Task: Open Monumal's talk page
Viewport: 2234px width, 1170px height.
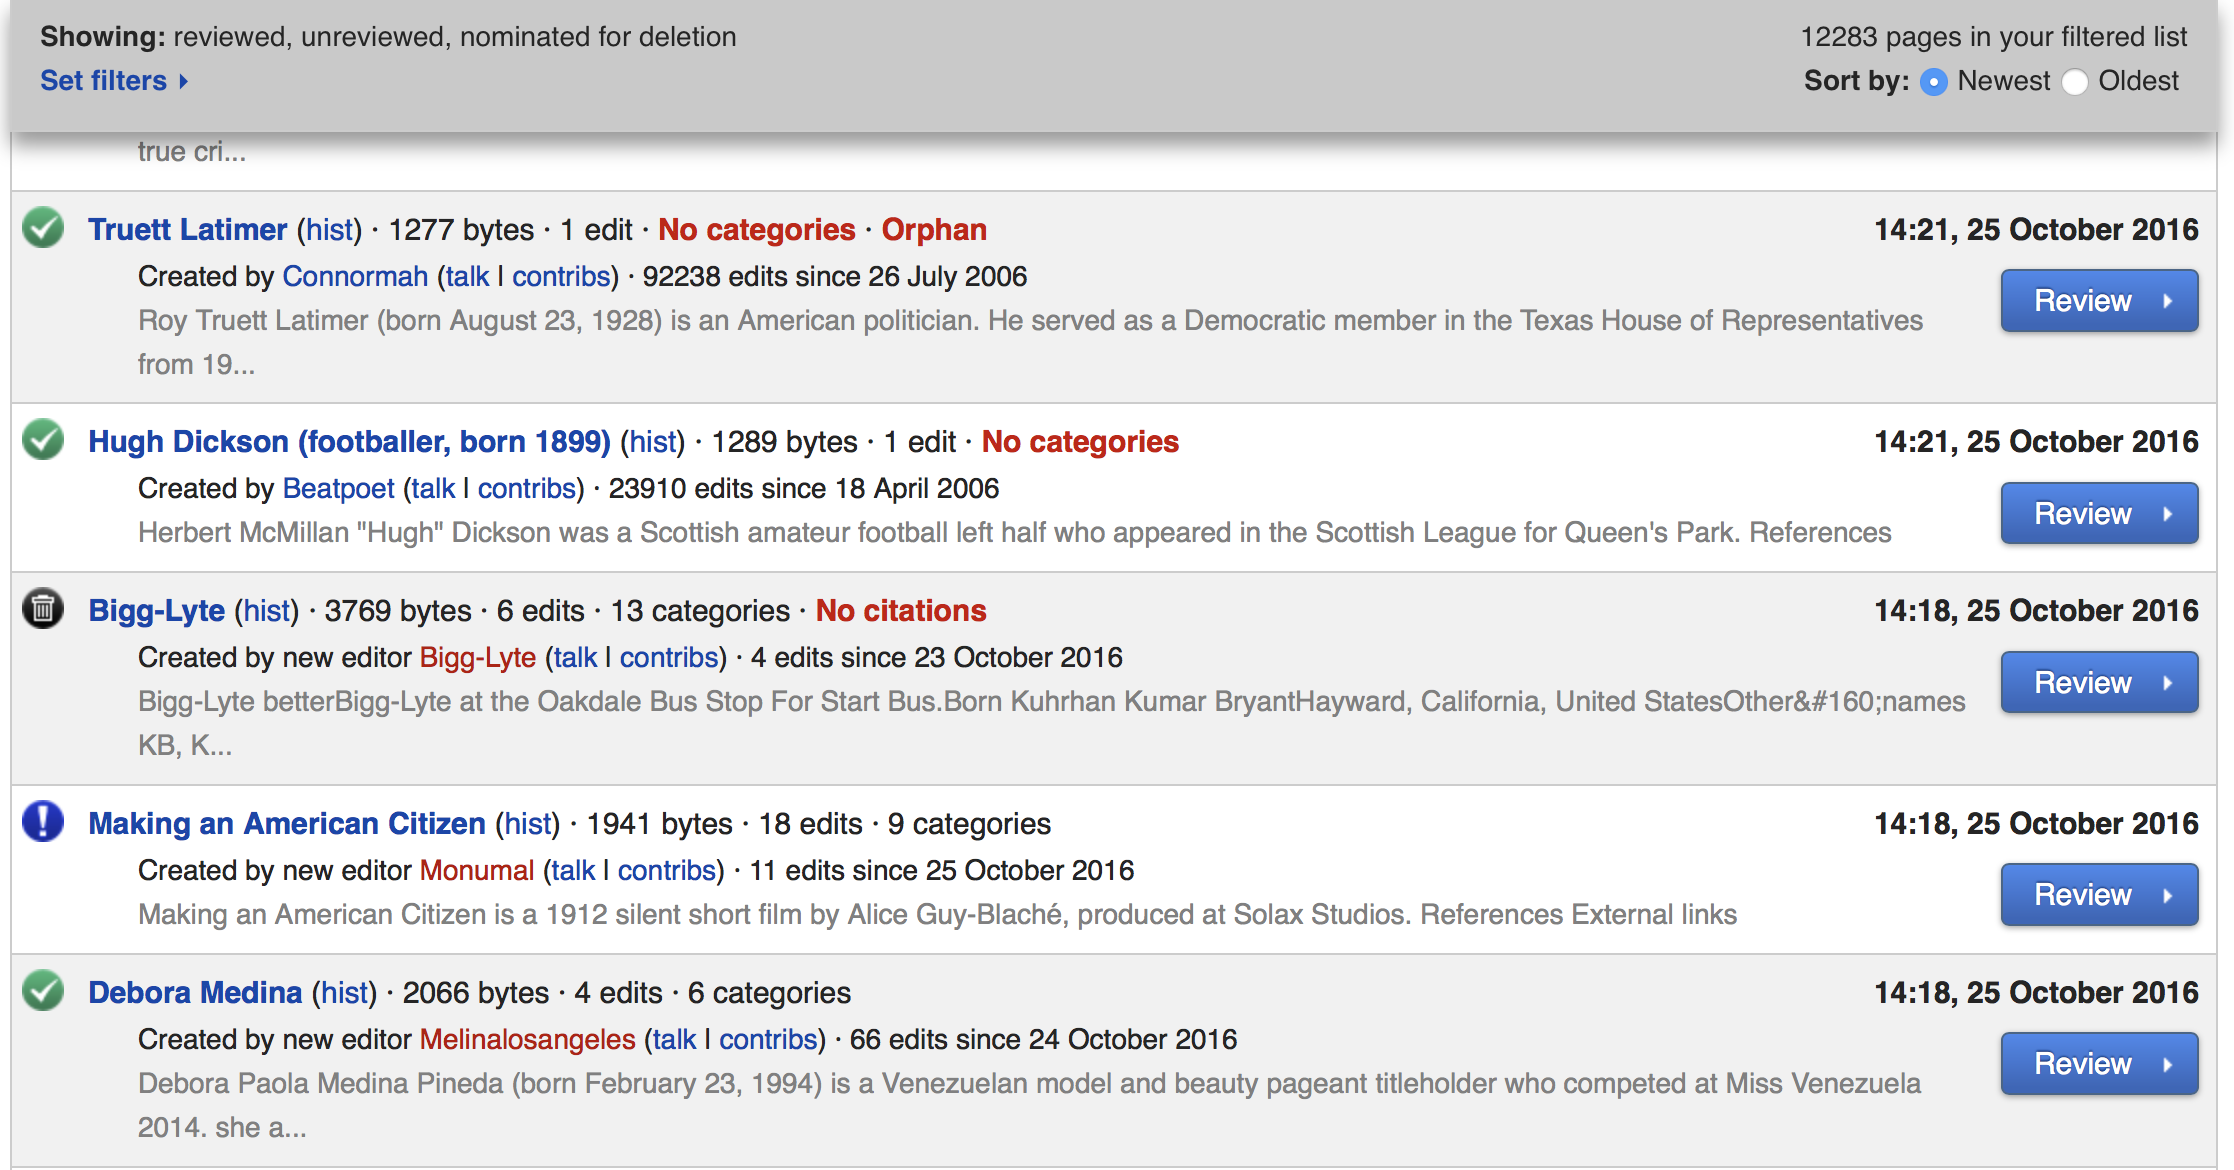Action: [573, 870]
